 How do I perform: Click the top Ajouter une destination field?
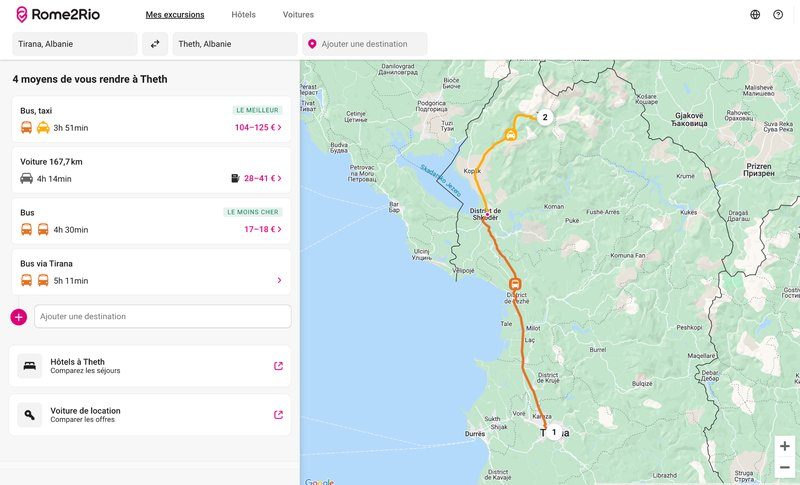(365, 44)
